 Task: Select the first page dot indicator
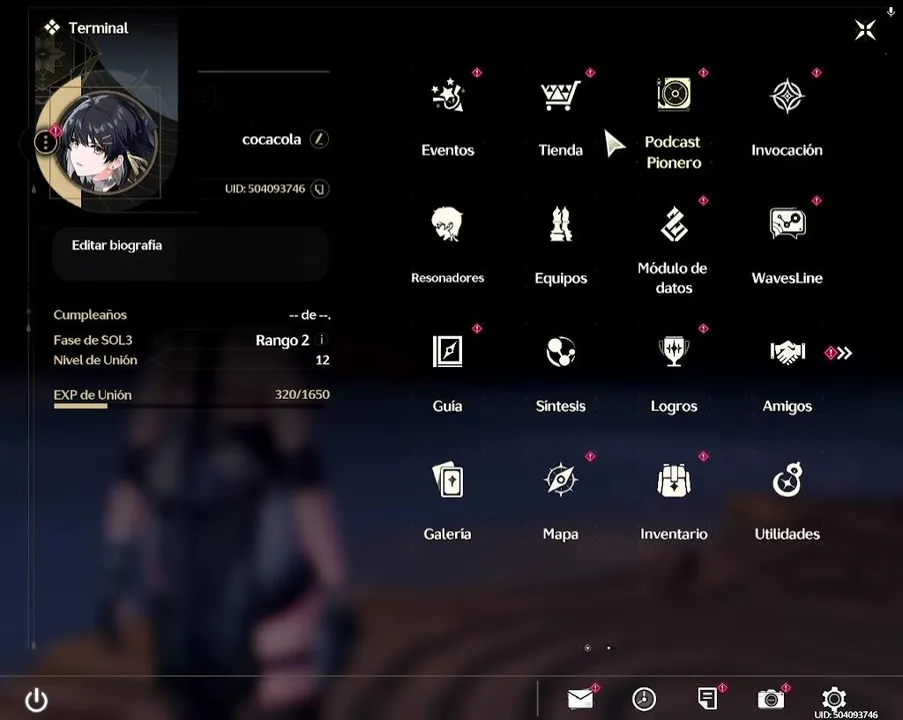pyautogui.click(x=587, y=648)
